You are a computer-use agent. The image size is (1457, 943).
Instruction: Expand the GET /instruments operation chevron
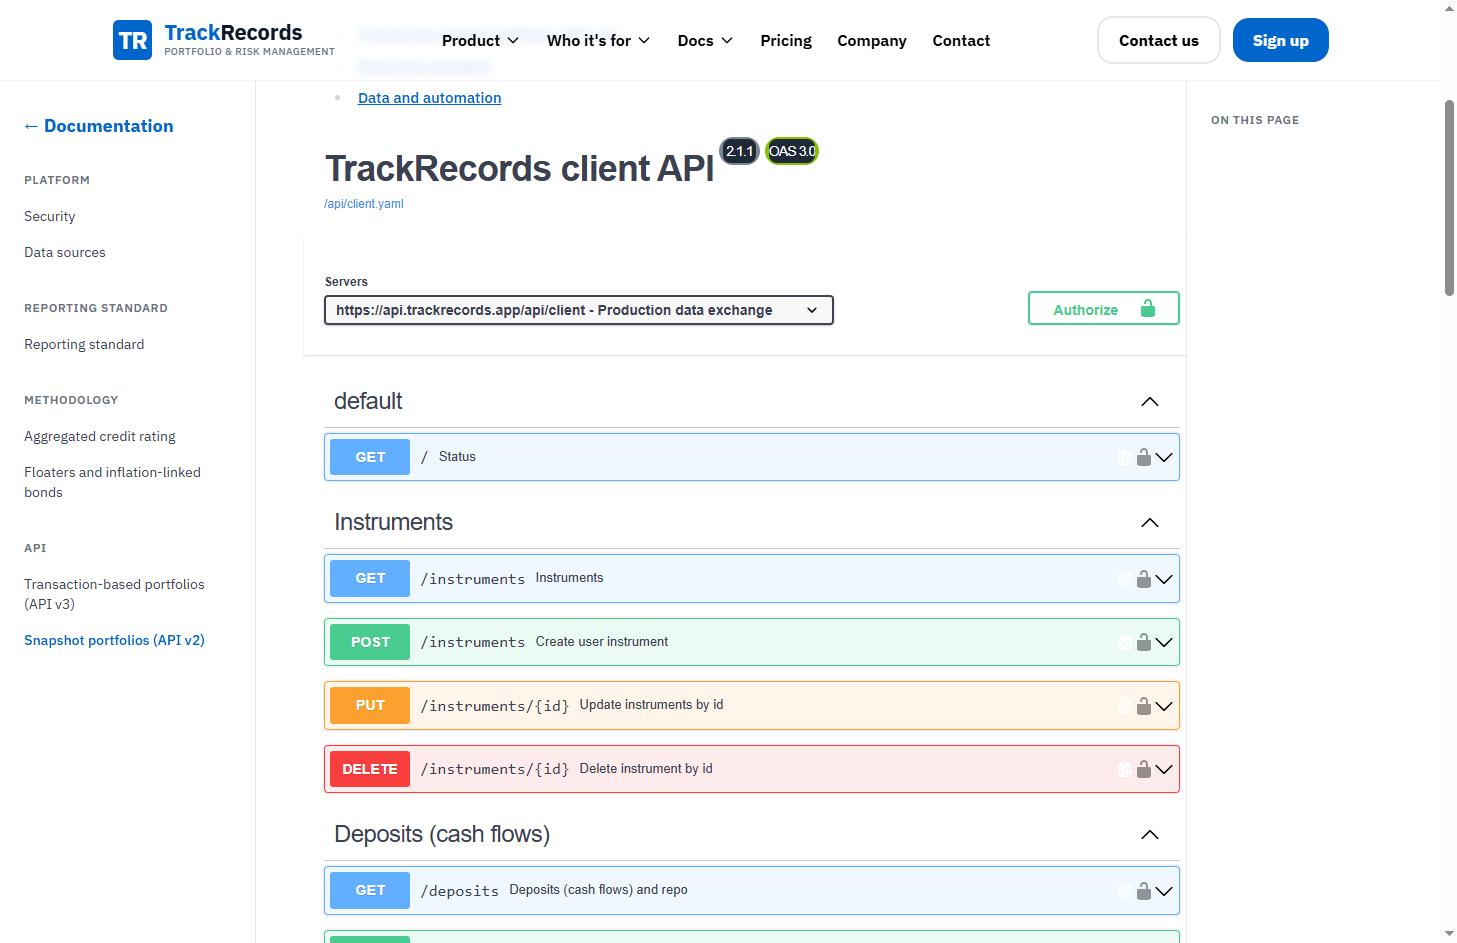1164,579
